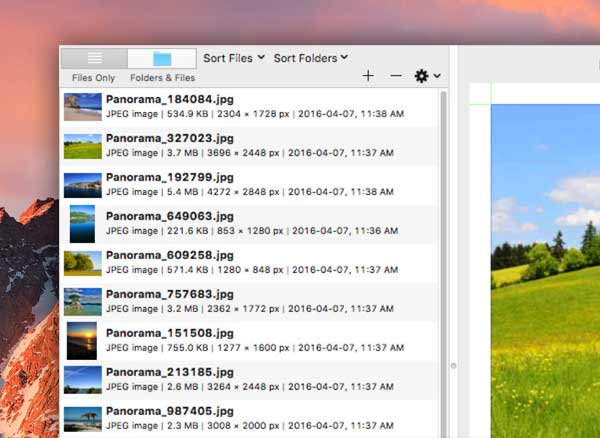Select thumbnail of Panorama_327023.jpg
The width and height of the screenshot is (600, 438).
point(83,146)
